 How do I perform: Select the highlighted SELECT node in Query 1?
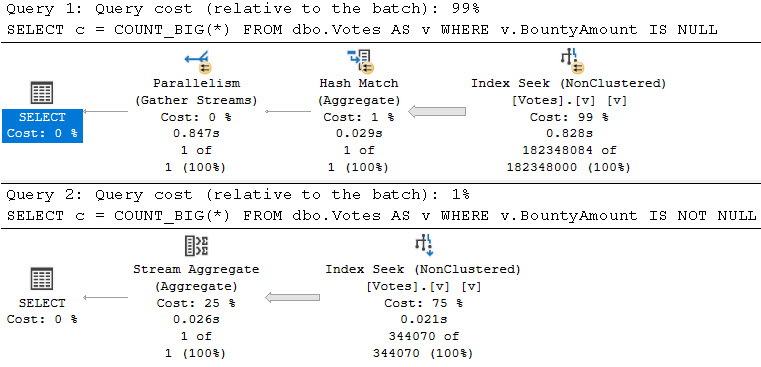click(x=42, y=126)
